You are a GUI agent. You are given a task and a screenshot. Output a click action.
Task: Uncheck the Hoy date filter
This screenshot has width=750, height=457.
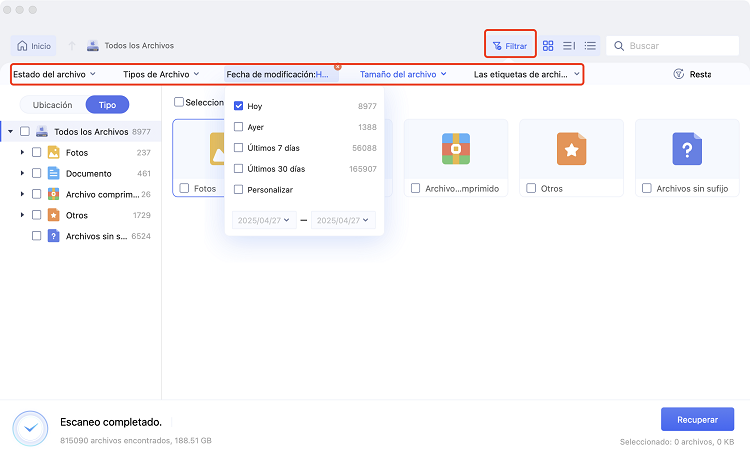tap(238, 106)
